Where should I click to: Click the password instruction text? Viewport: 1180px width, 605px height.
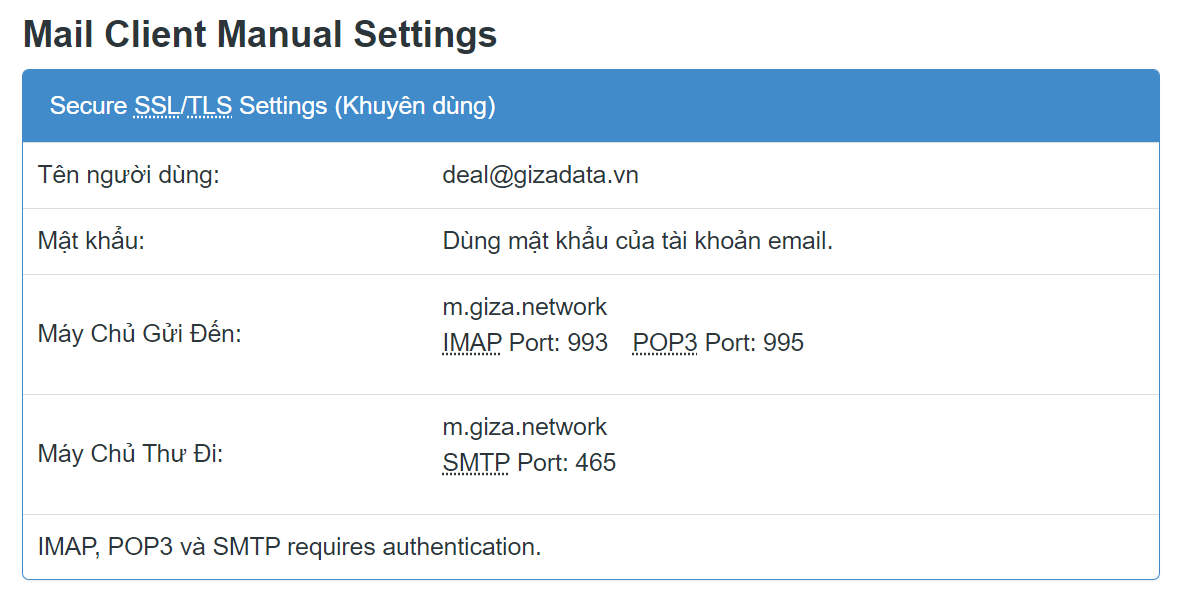pyautogui.click(x=637, y=241)
